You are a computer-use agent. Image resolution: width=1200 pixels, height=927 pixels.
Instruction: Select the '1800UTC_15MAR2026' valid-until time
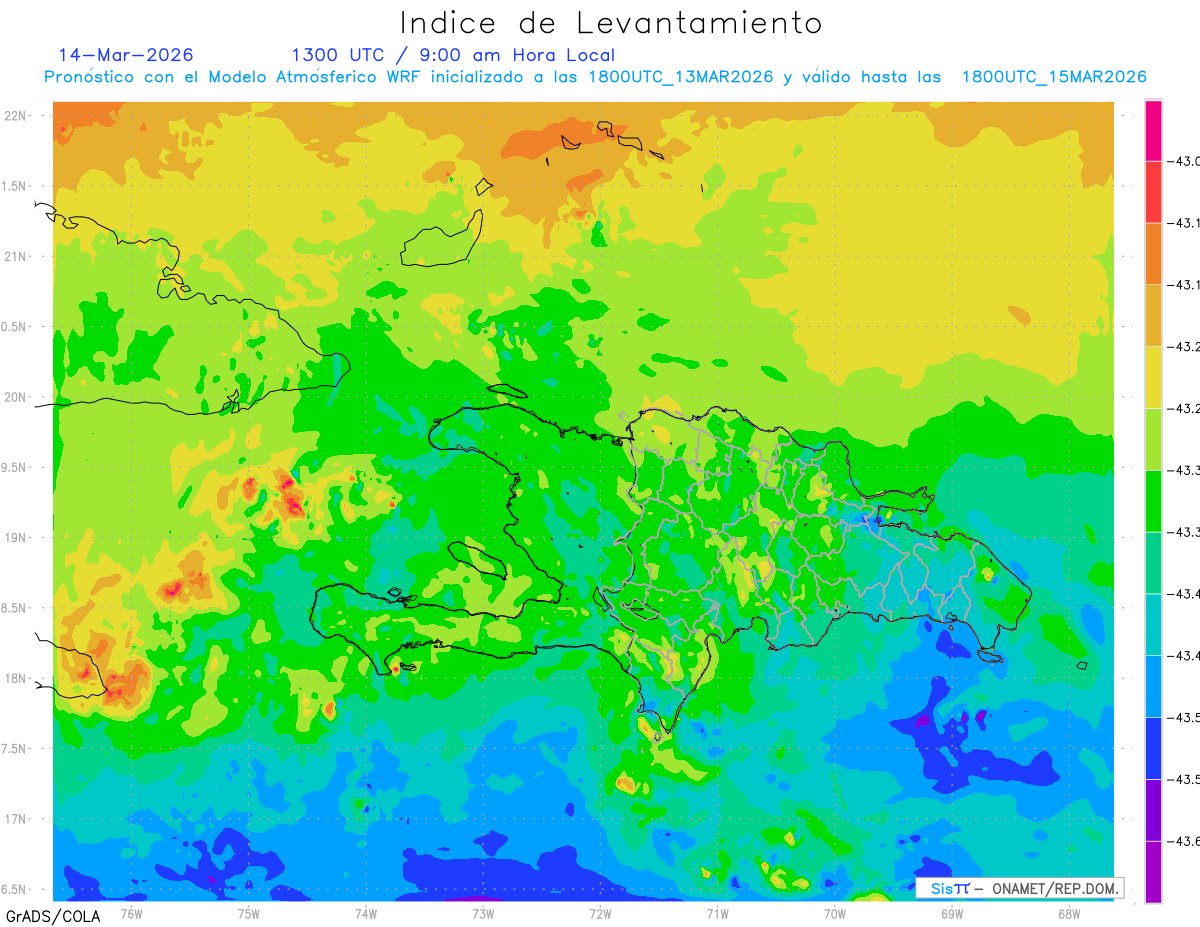click(1054, 77)
